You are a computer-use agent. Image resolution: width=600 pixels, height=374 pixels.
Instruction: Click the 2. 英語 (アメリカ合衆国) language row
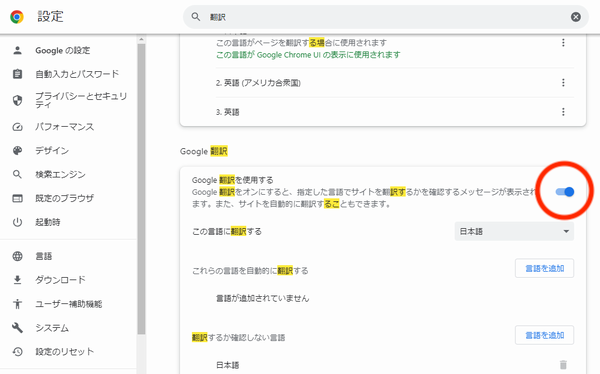395,83
